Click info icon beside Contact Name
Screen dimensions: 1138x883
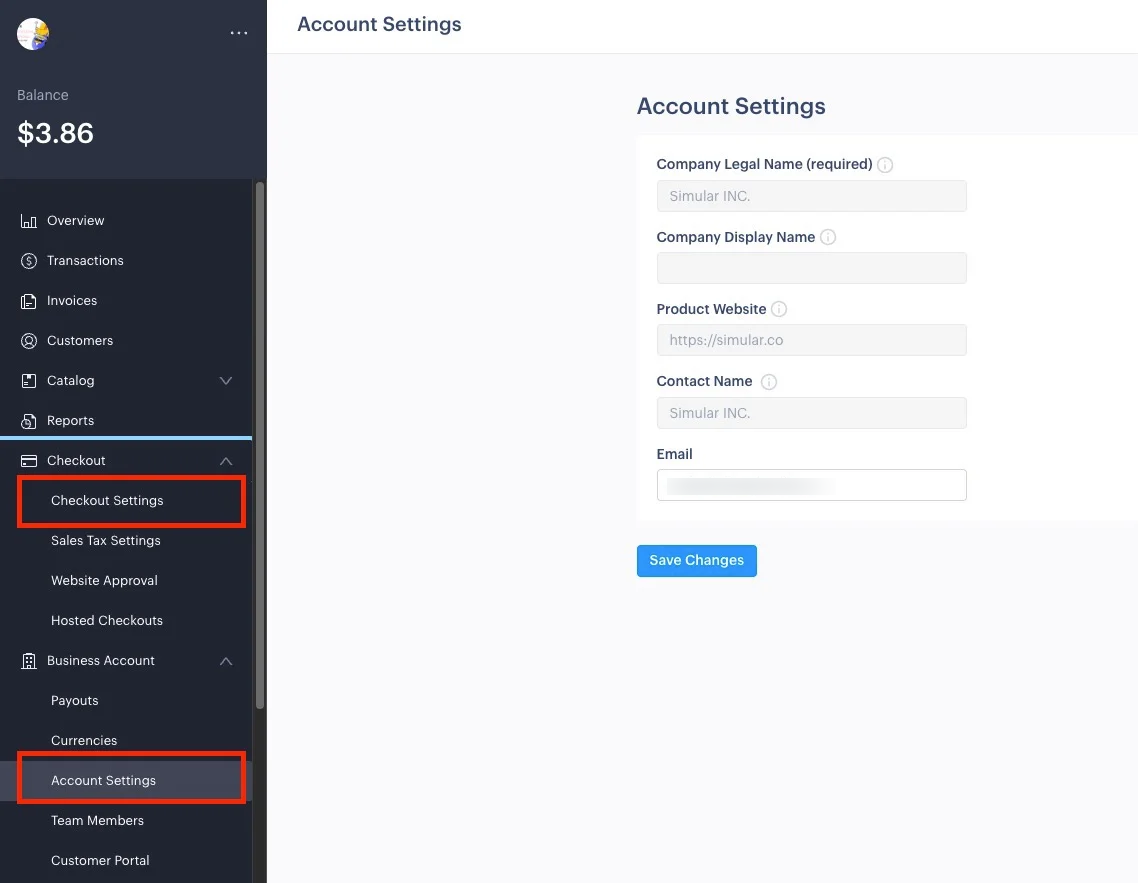coord(769,382)
